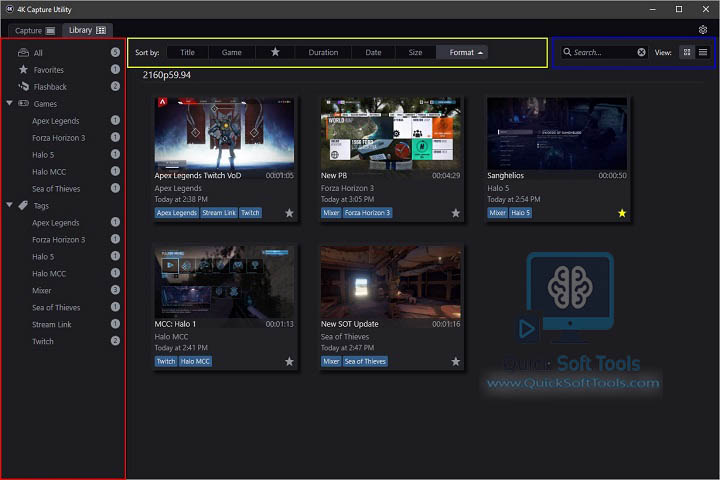Click the Favorites star sidebar icon
720x480 pixels.
[23, 69]
